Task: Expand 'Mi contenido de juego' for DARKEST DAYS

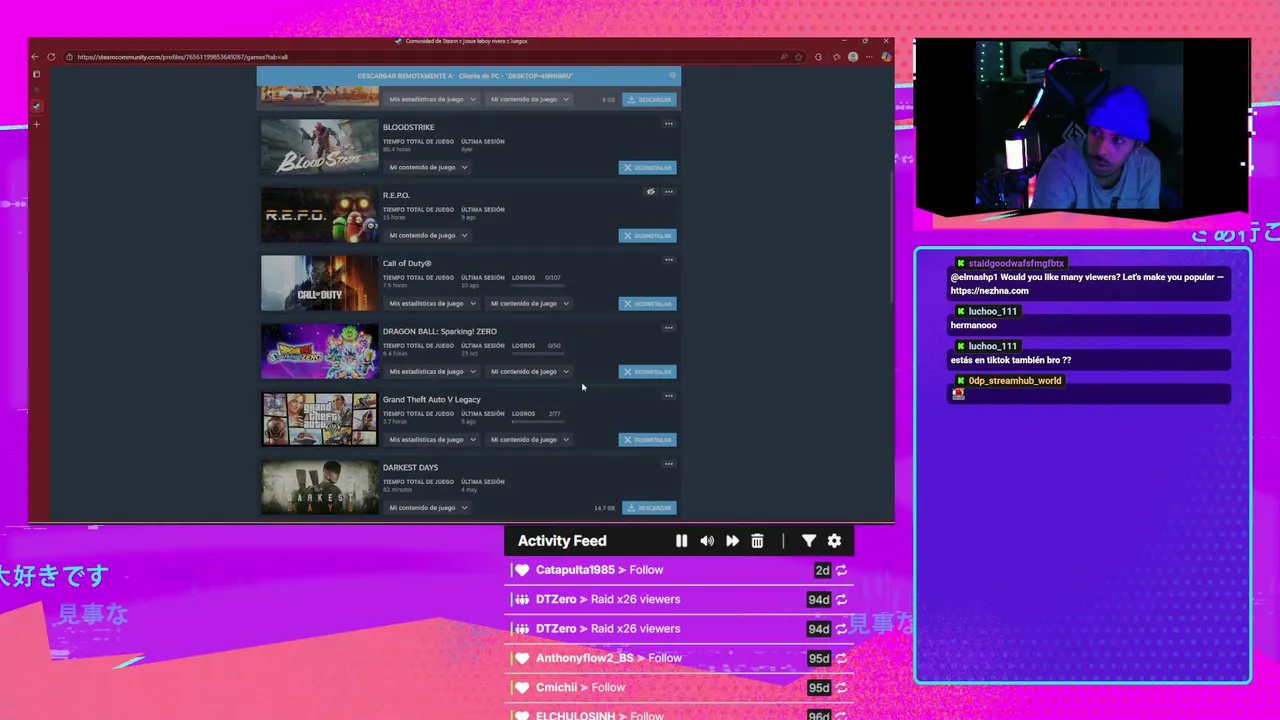Action: click(429, 507)
